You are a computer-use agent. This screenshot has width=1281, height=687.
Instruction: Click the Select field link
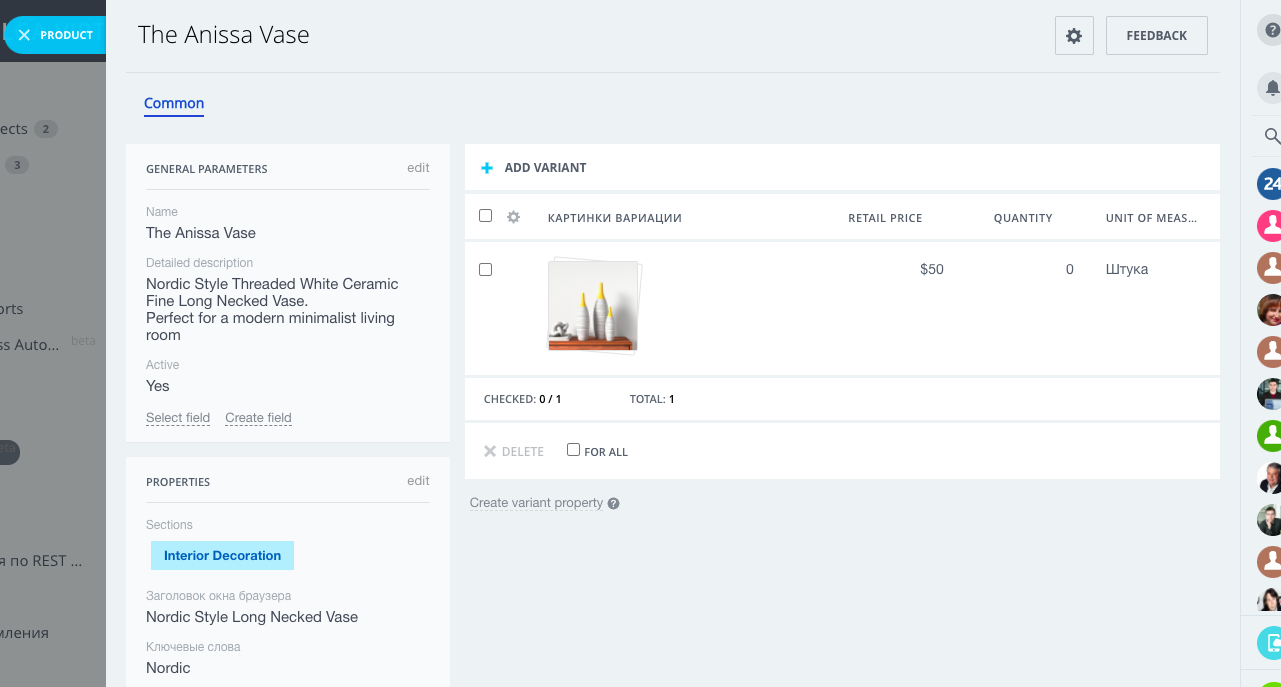178,418
